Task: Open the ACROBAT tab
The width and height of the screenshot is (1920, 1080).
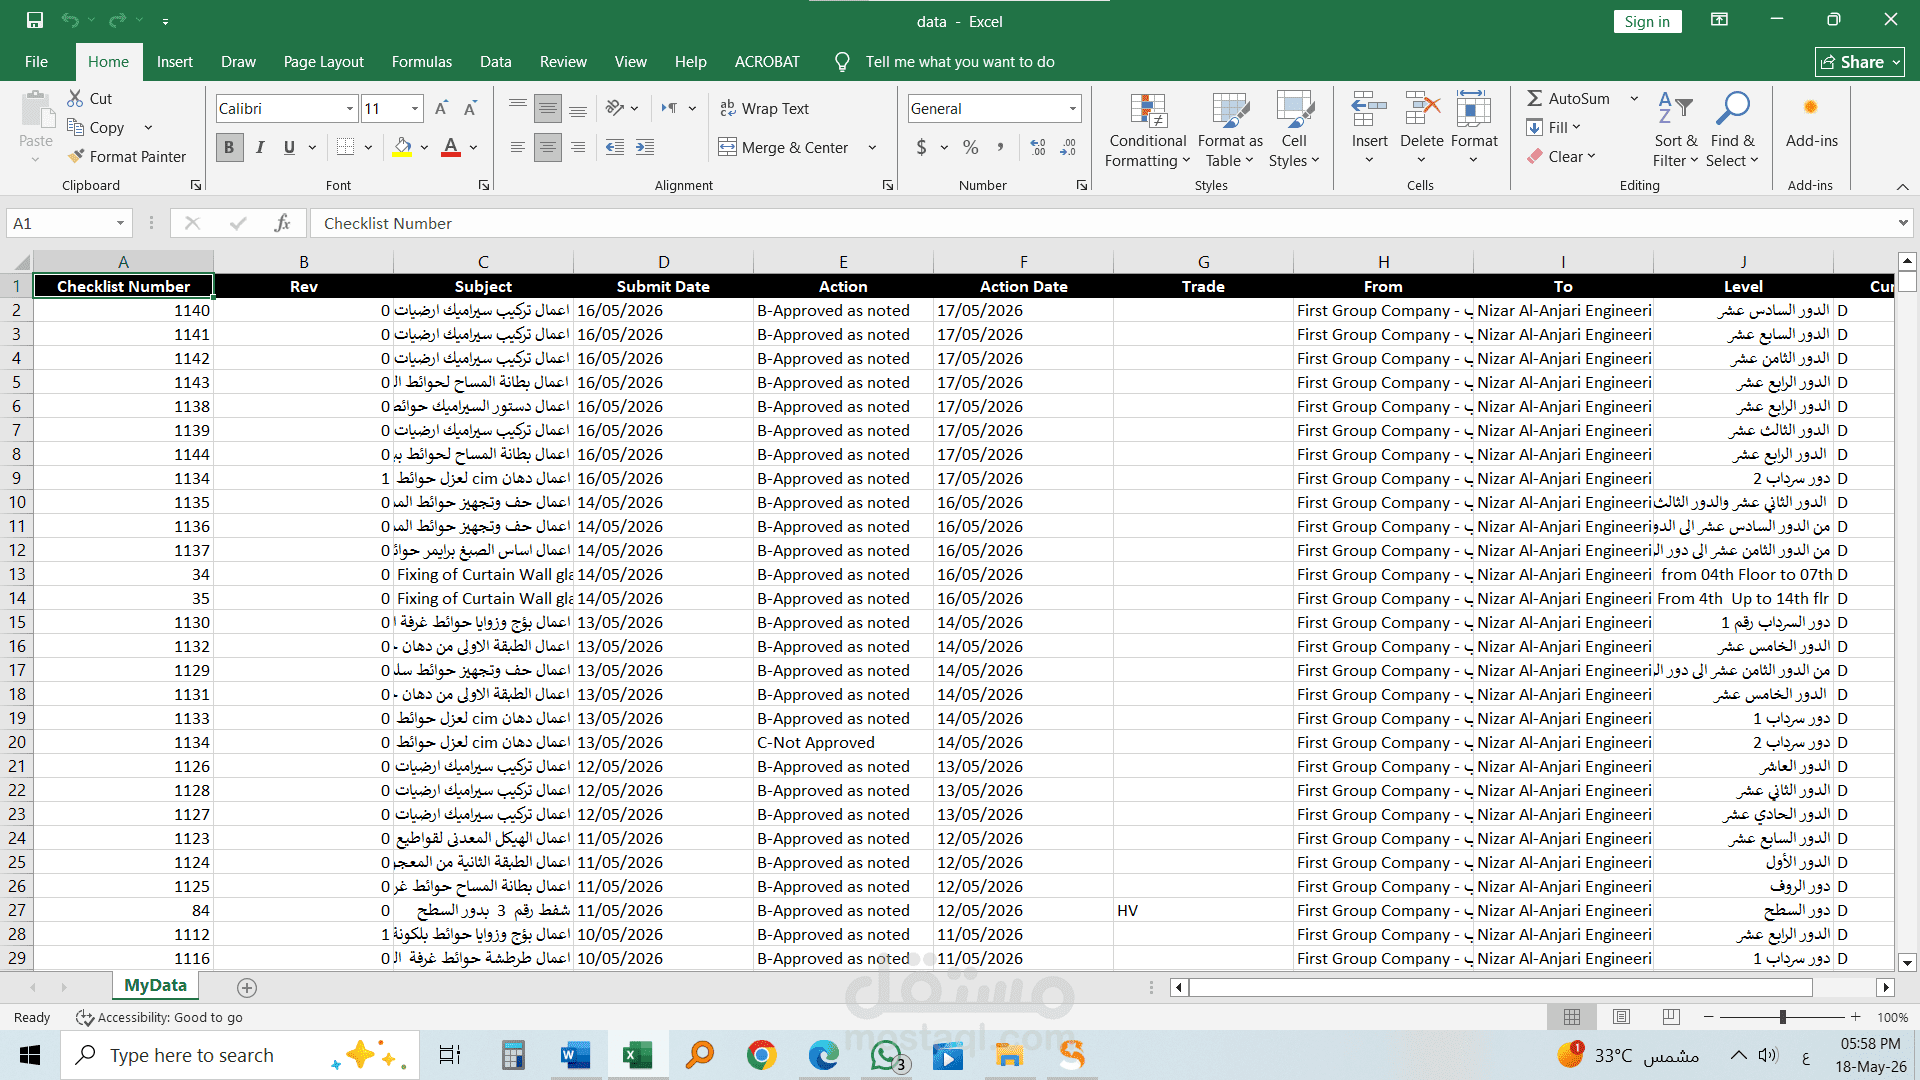Action: tap(767, 61)
